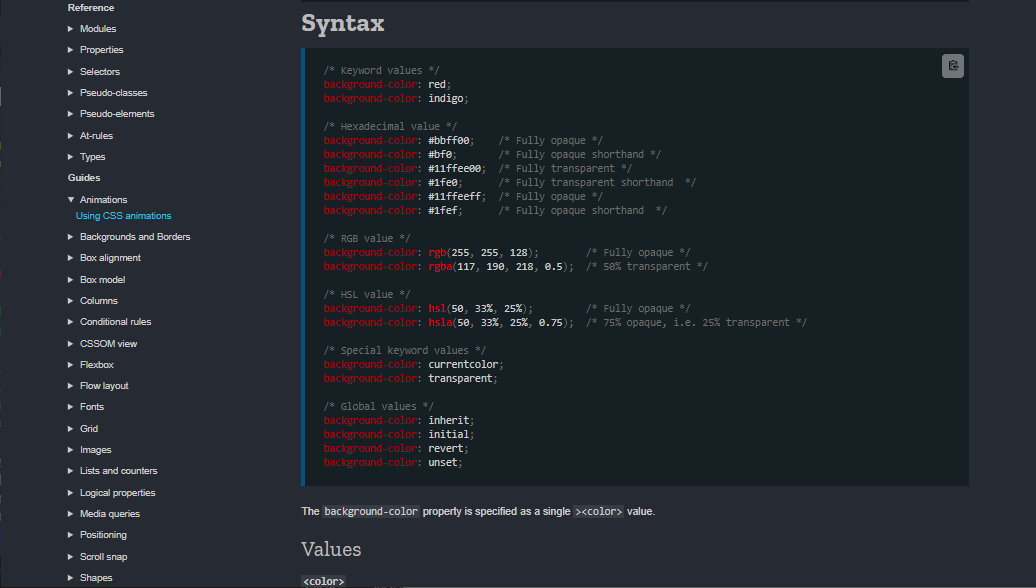Copy the syntax code block to clipboard
Image resolution: width=1036 pixels, height=588 pixels.
[952, 66]
